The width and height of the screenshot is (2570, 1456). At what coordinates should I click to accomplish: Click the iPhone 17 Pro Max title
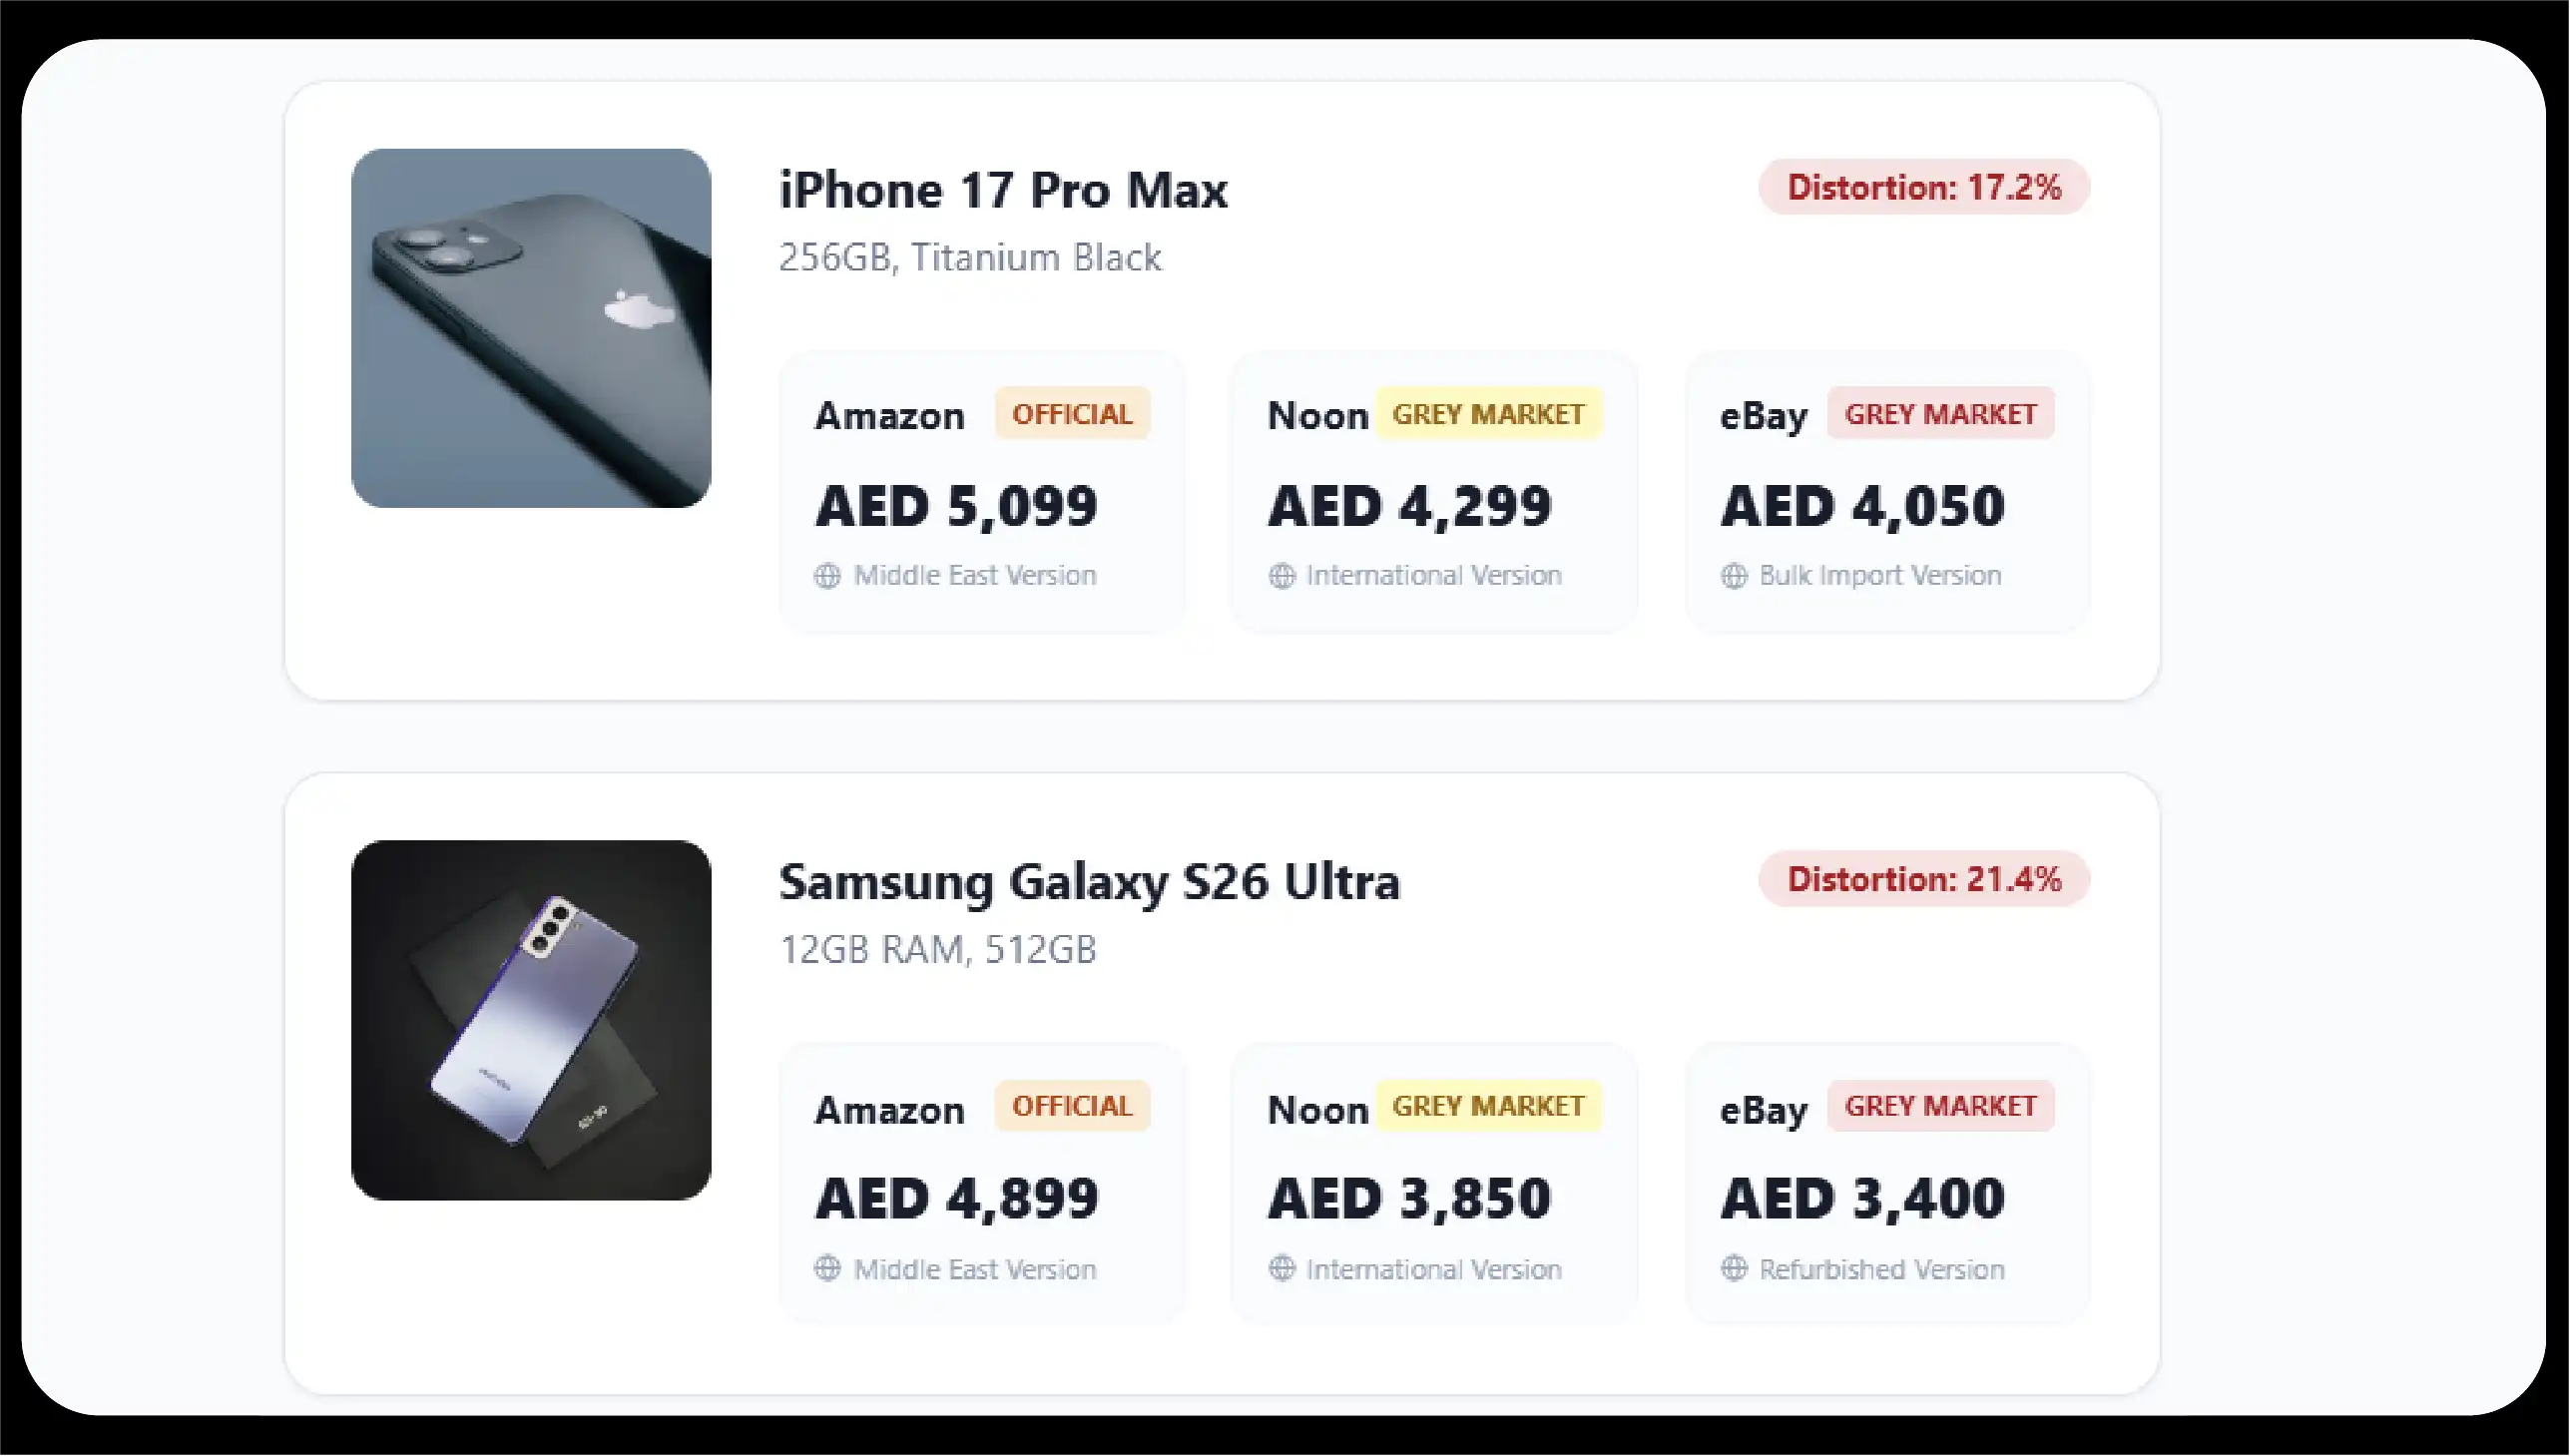tap(1003, 190)
